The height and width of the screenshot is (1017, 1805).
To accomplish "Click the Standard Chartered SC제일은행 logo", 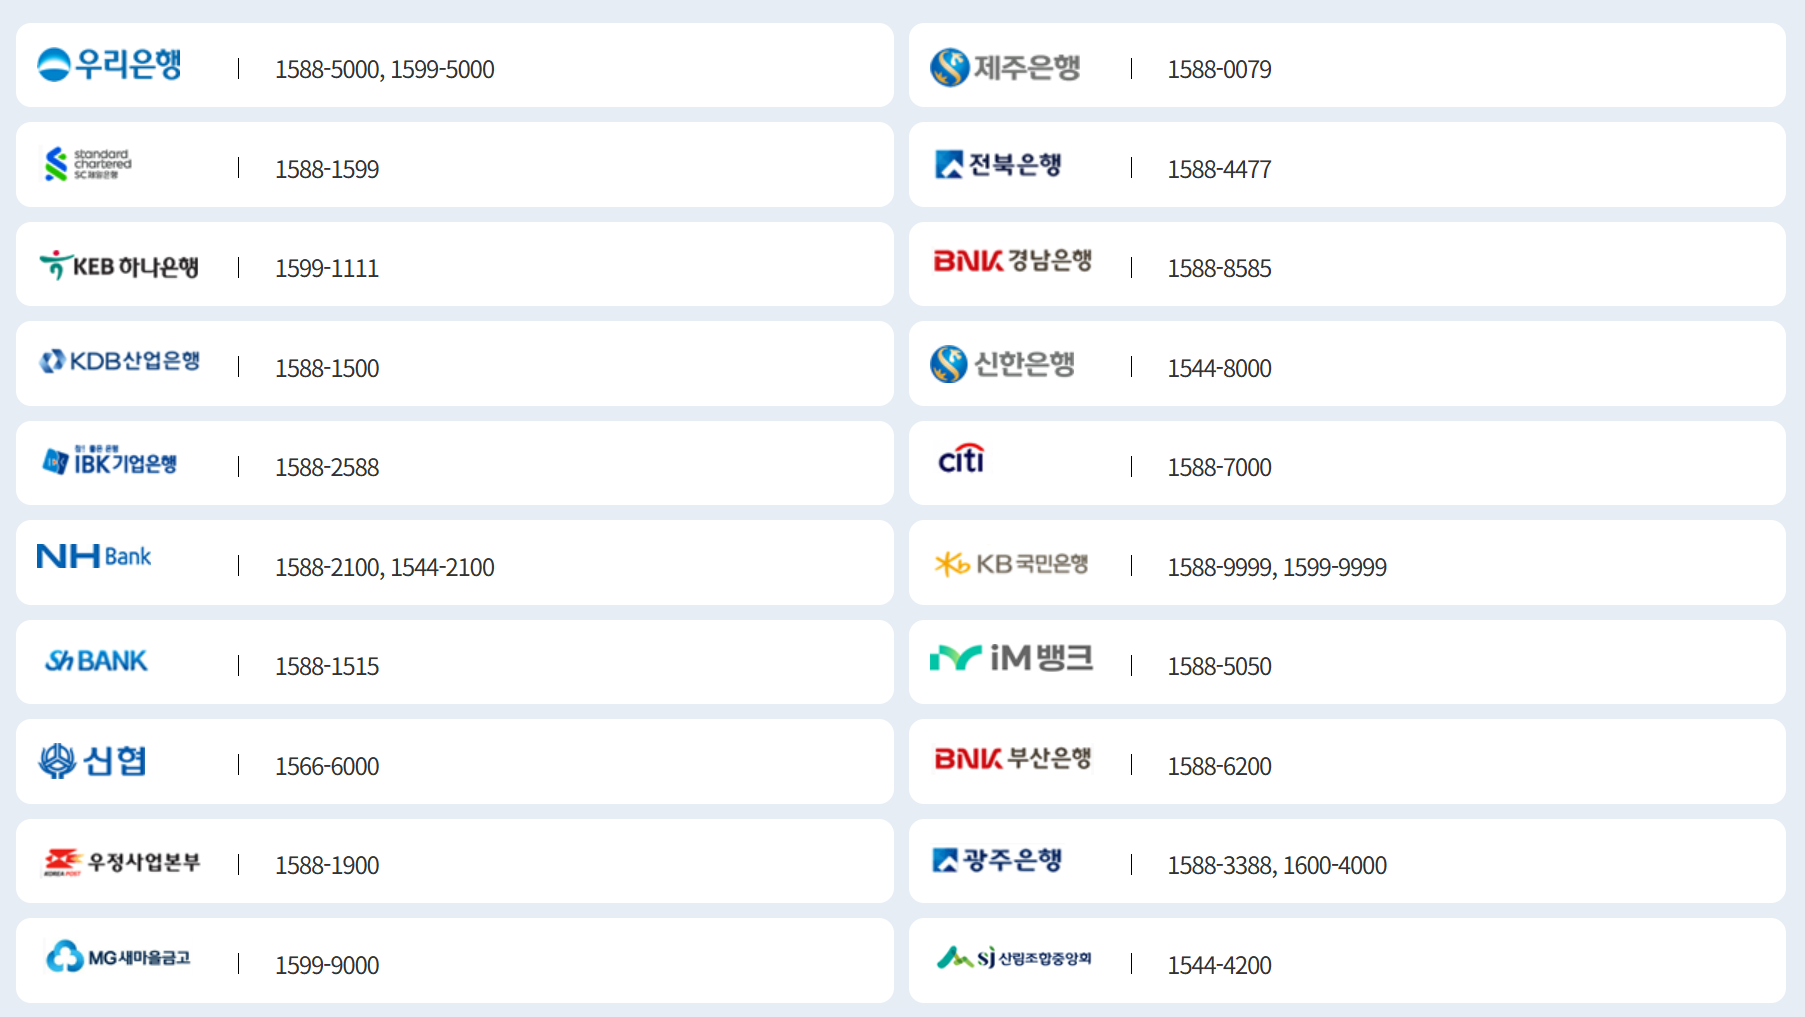I will pyautogui.click(x=88, y=164).
